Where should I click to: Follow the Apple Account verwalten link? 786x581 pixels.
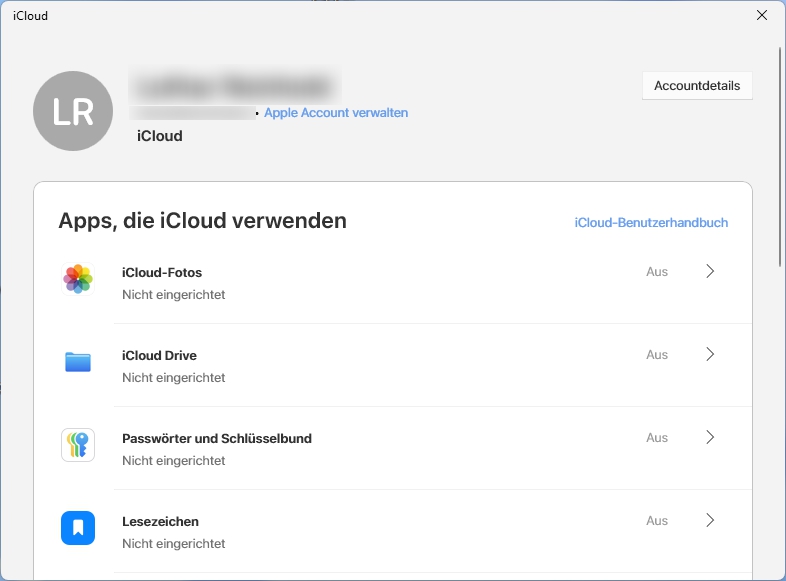pos(336,113)
